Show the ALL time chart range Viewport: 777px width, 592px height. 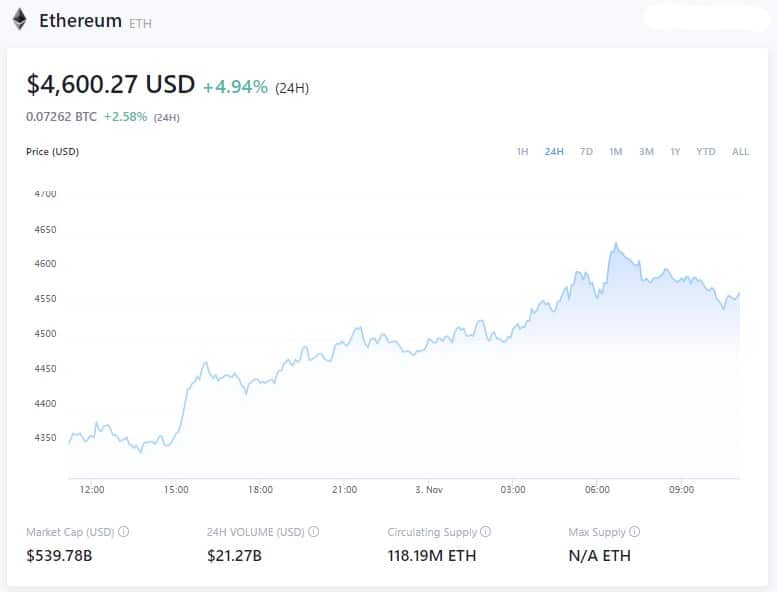coord(740,152)
